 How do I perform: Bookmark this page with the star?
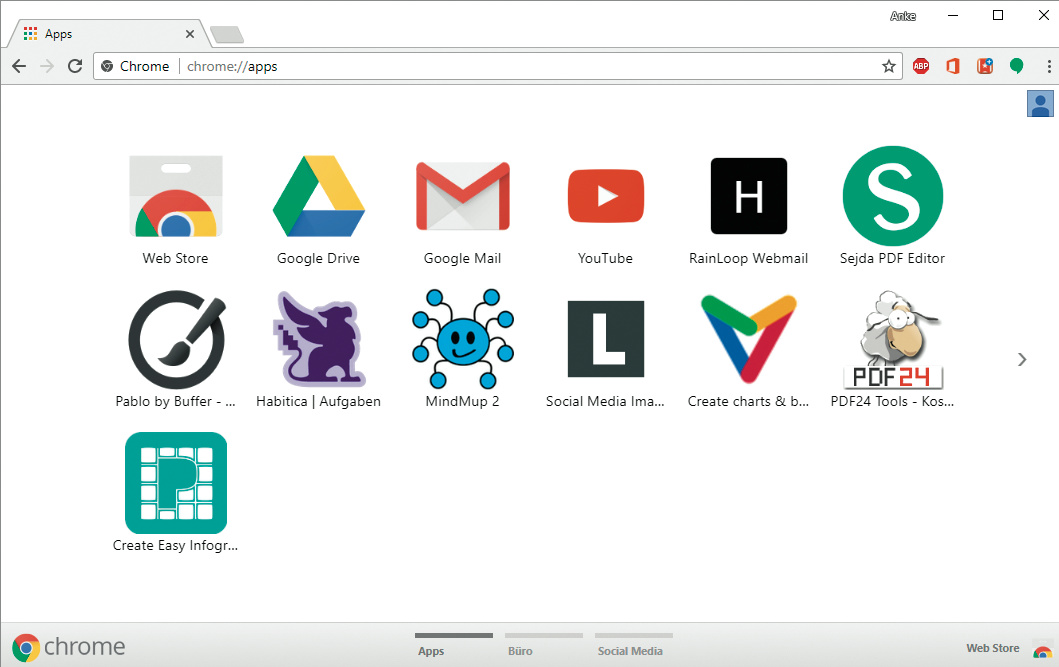(x=888, y=66)
